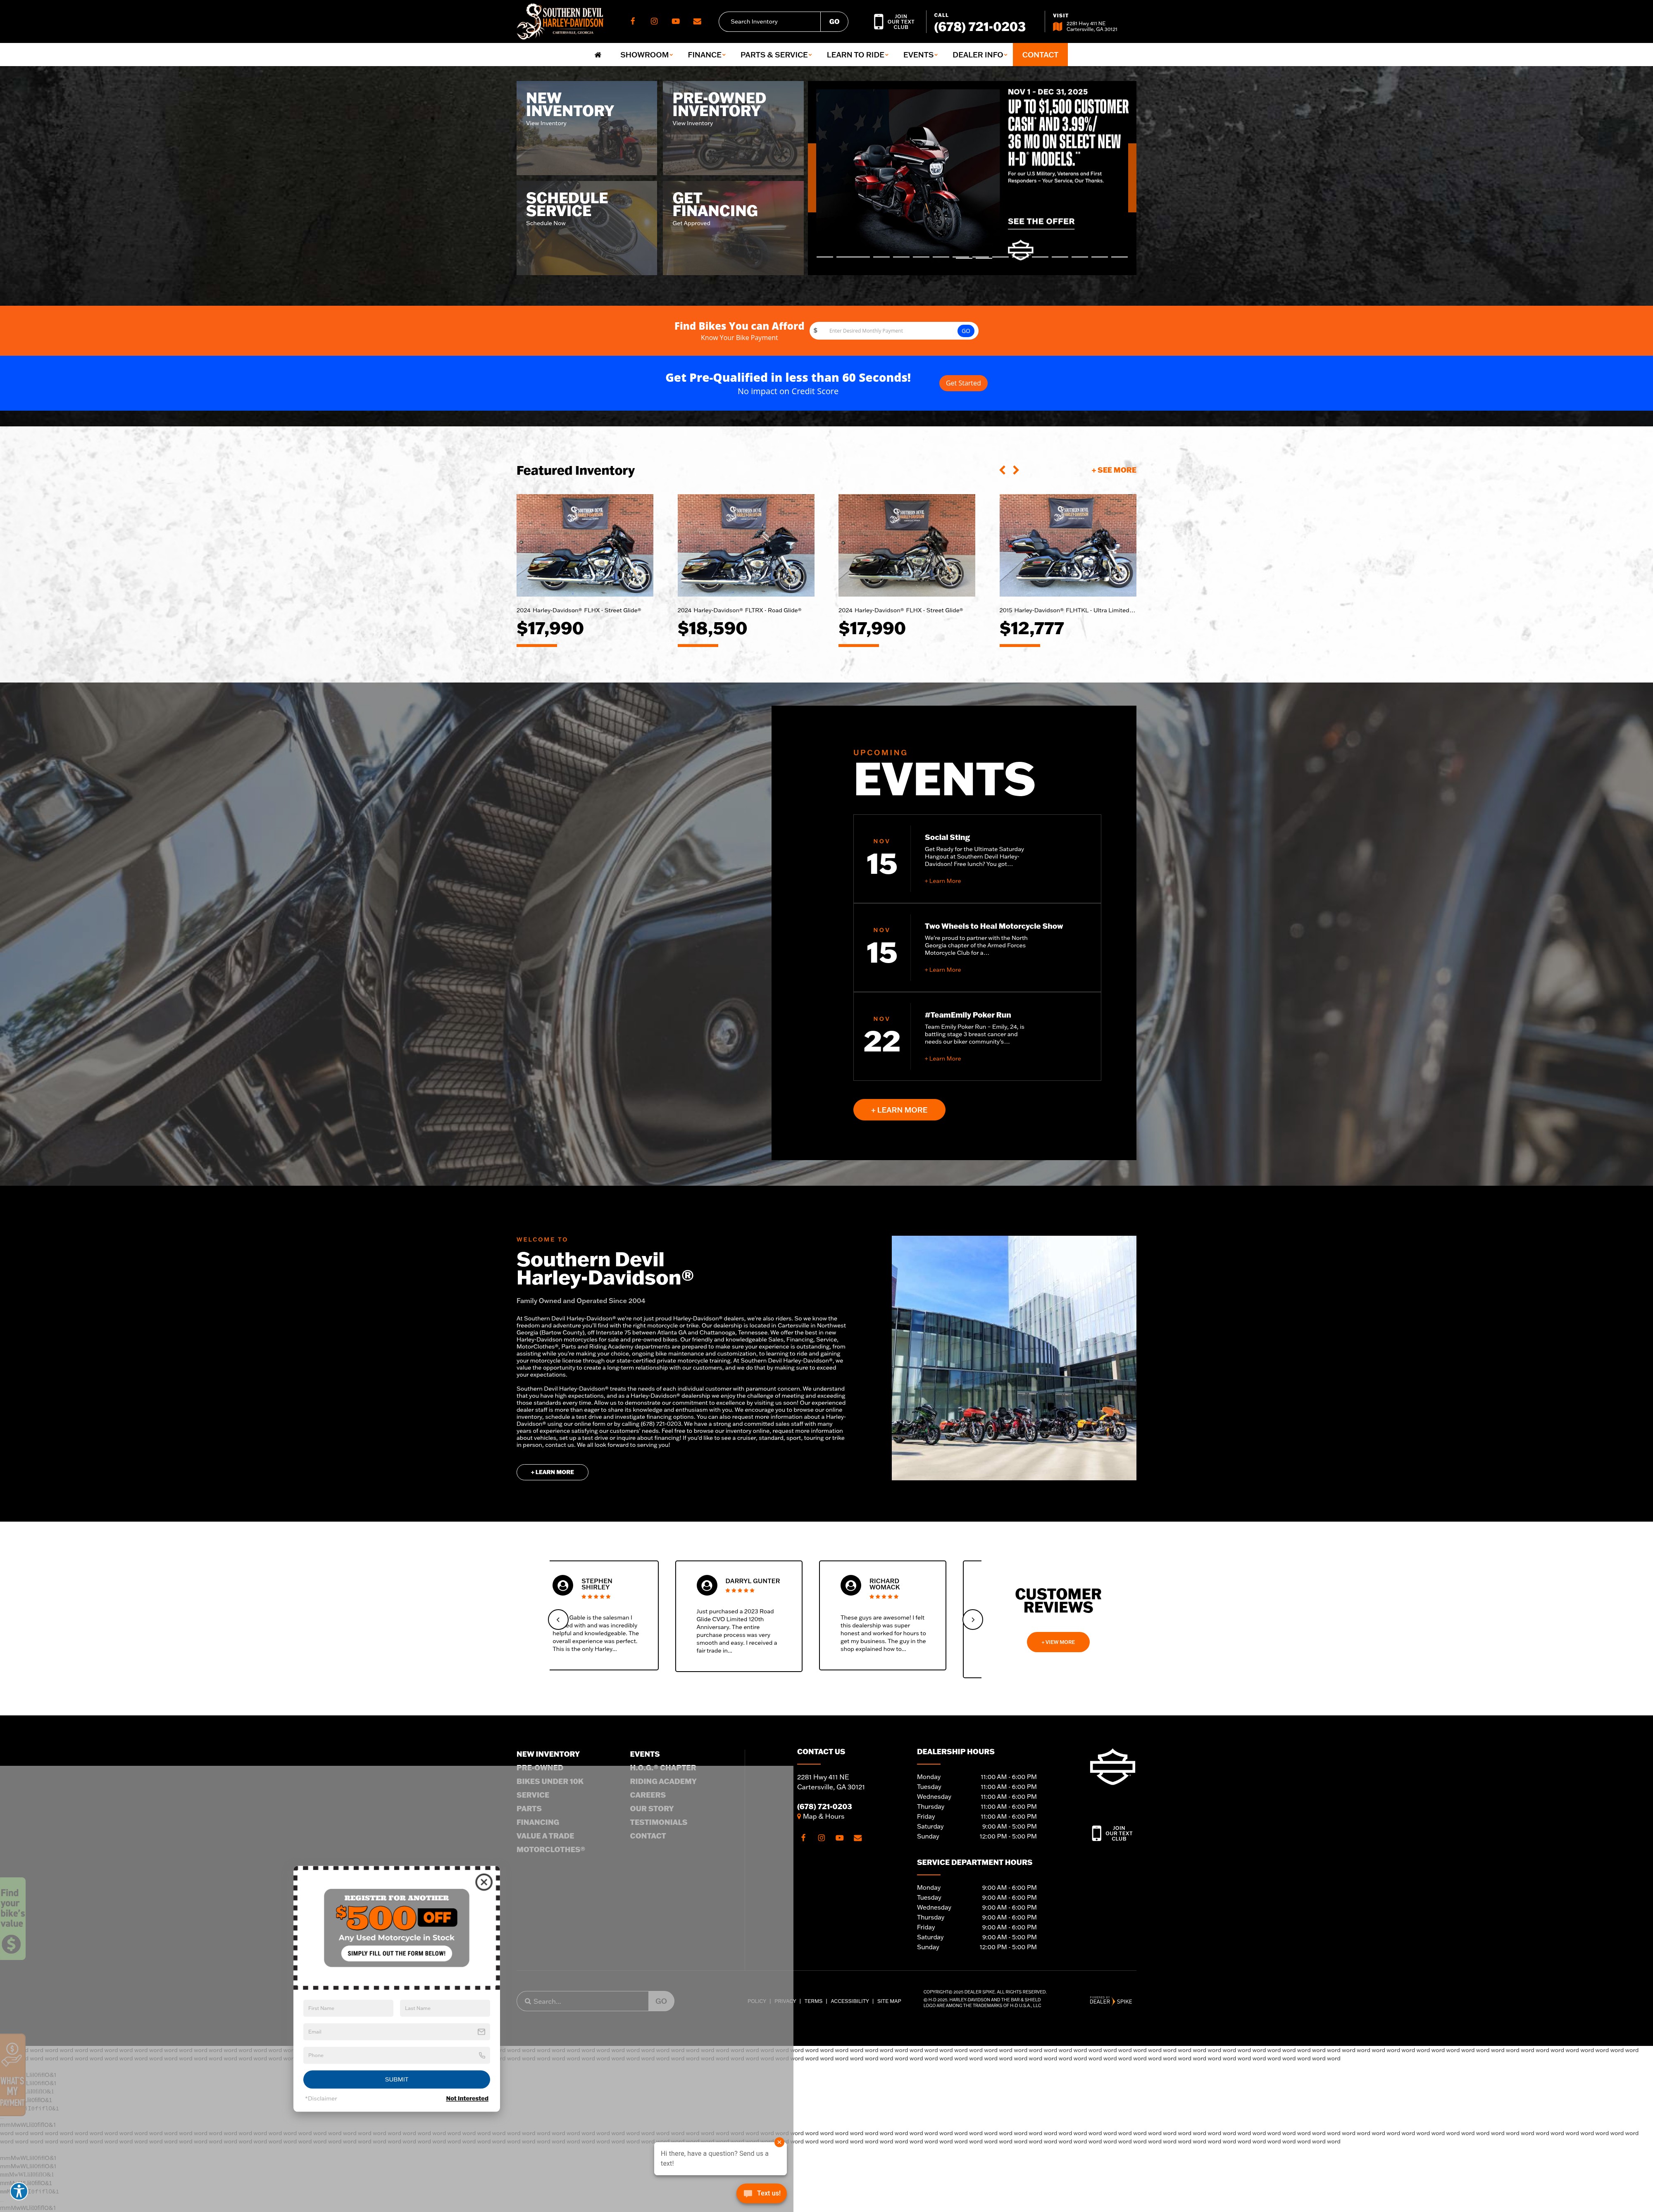The width and height of the screenshot is (1653, 2212).
Task: Click the Email field in popup
Action: 396,2031
